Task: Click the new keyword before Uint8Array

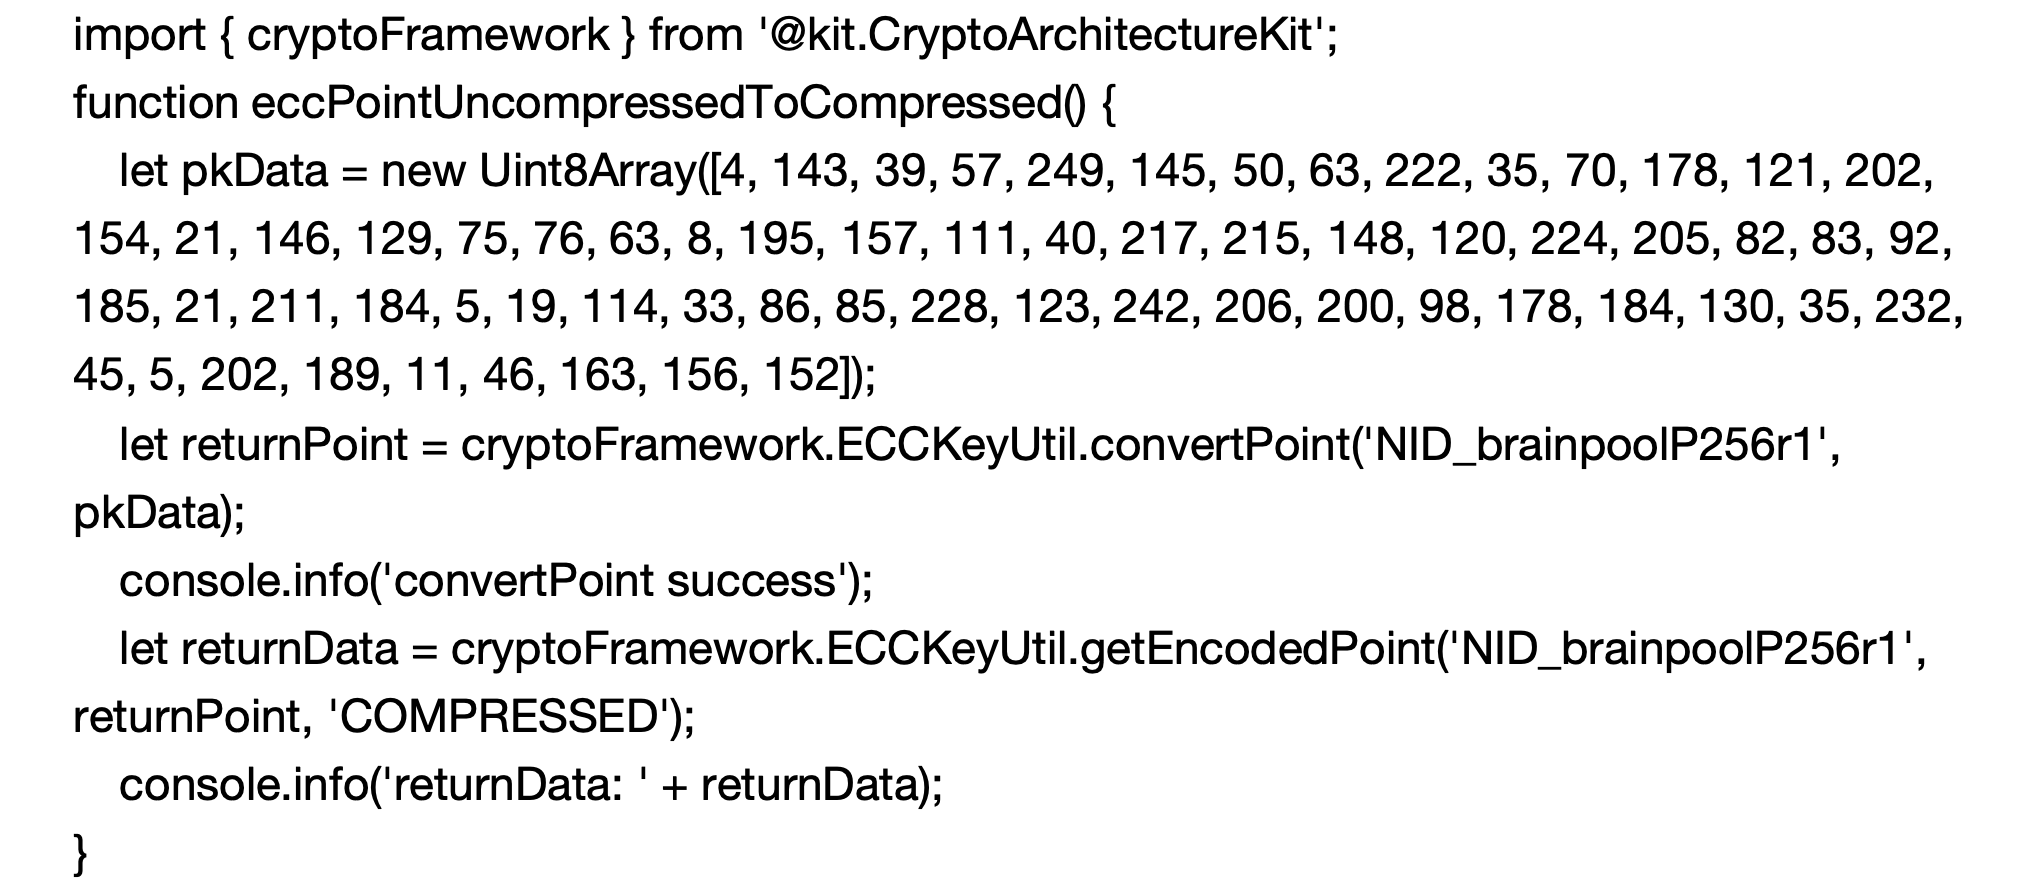Action: (x=422, y=172)
